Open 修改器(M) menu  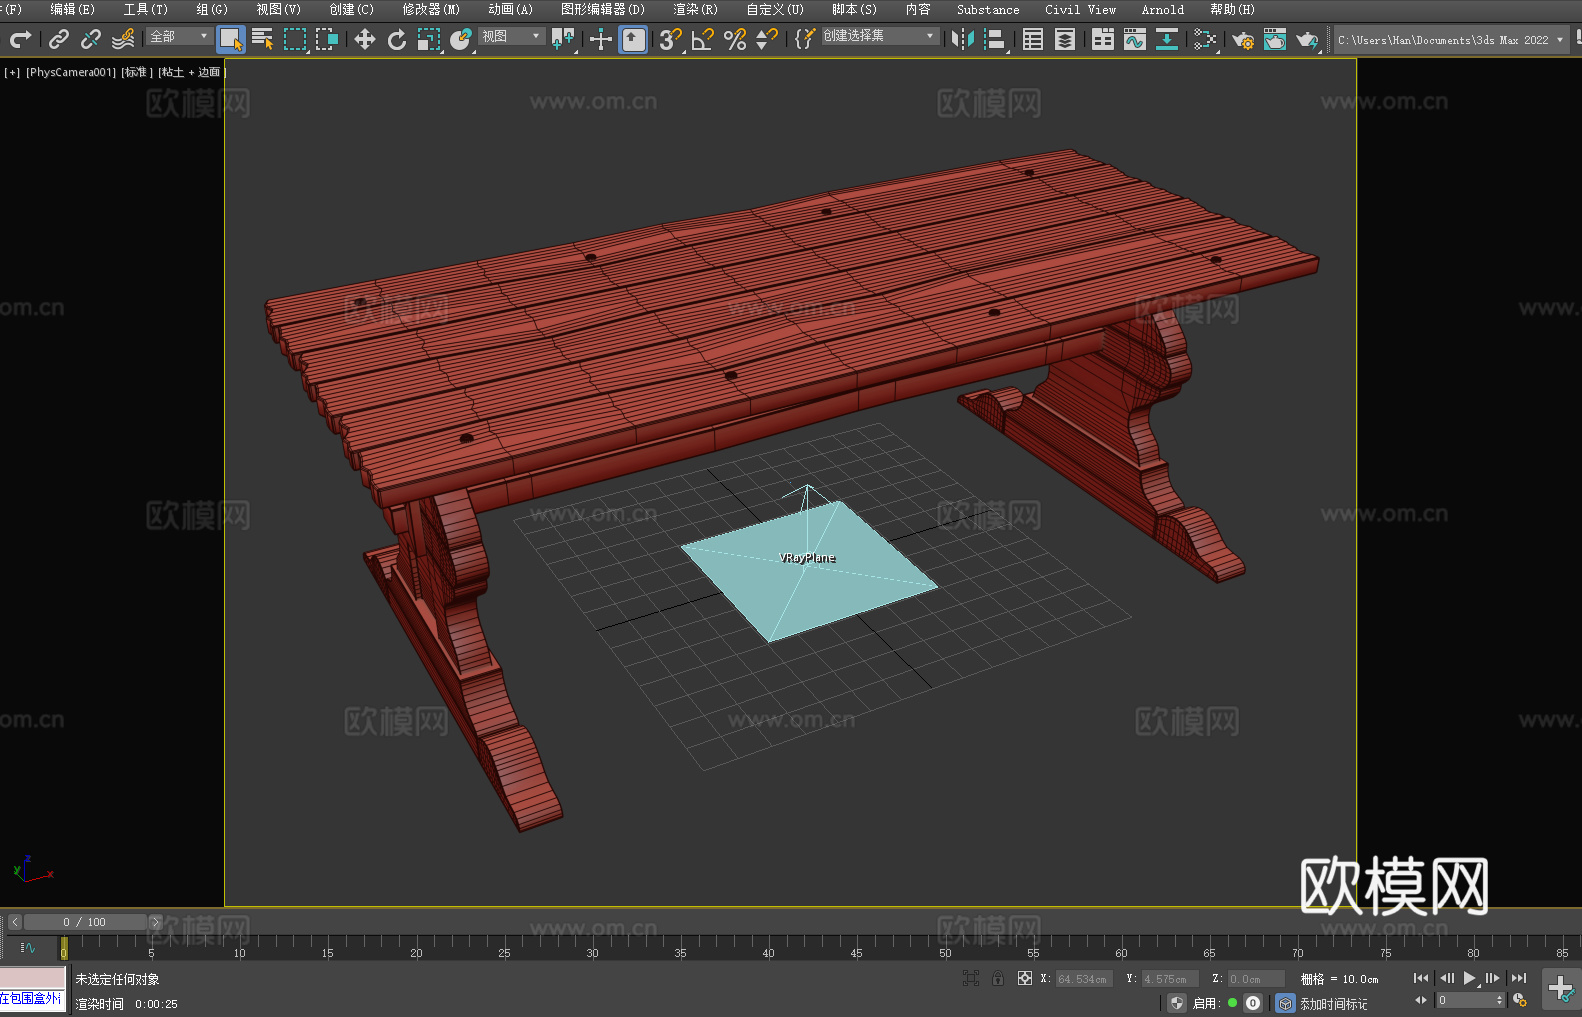[x=431, y=9]
